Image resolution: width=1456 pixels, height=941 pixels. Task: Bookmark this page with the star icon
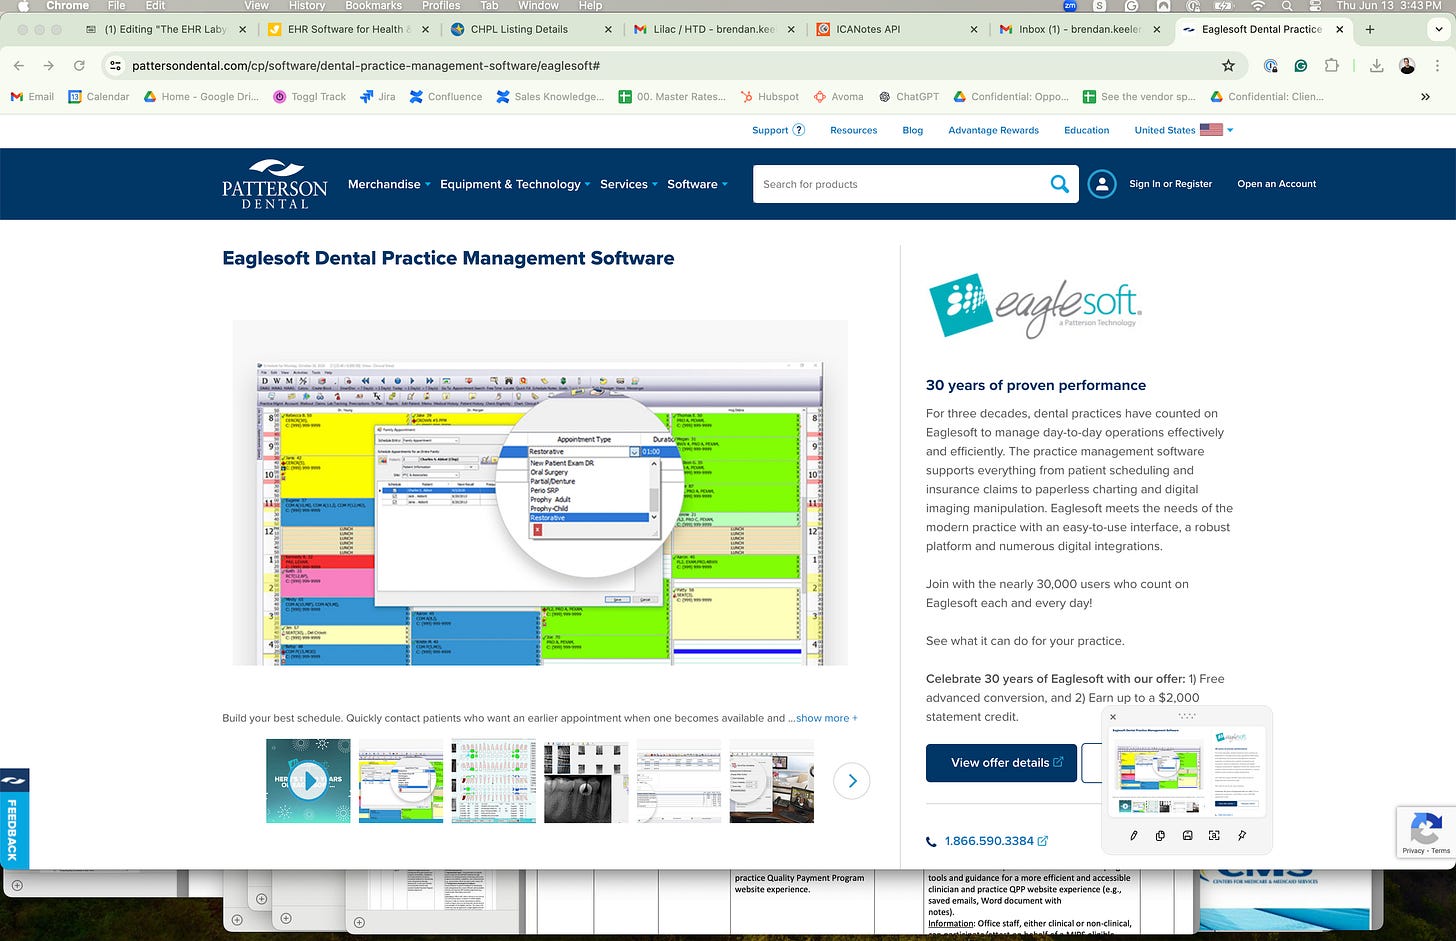coord(1228,65)
